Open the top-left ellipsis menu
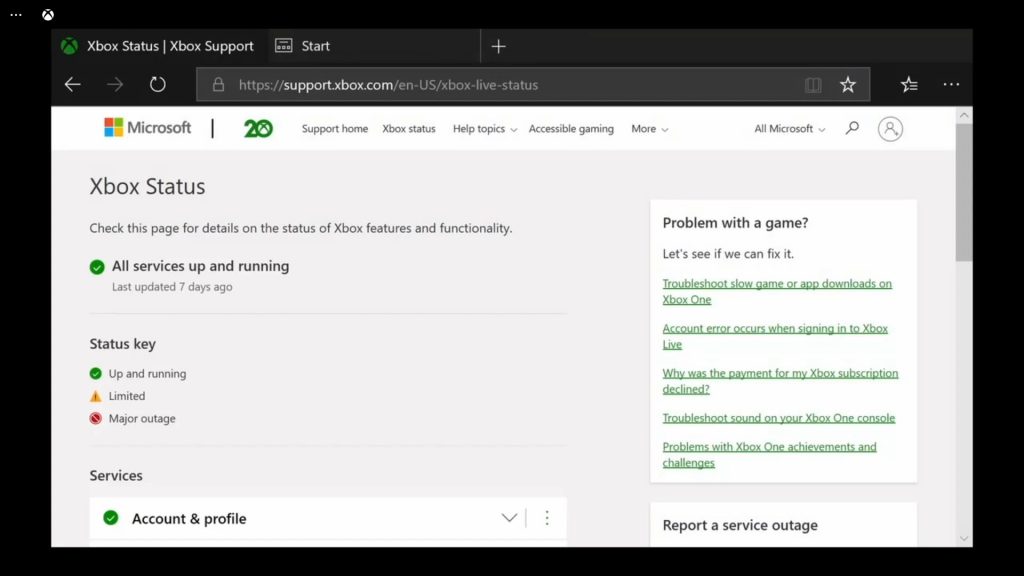The image size is (1024, 576). (x=16, y=14)
